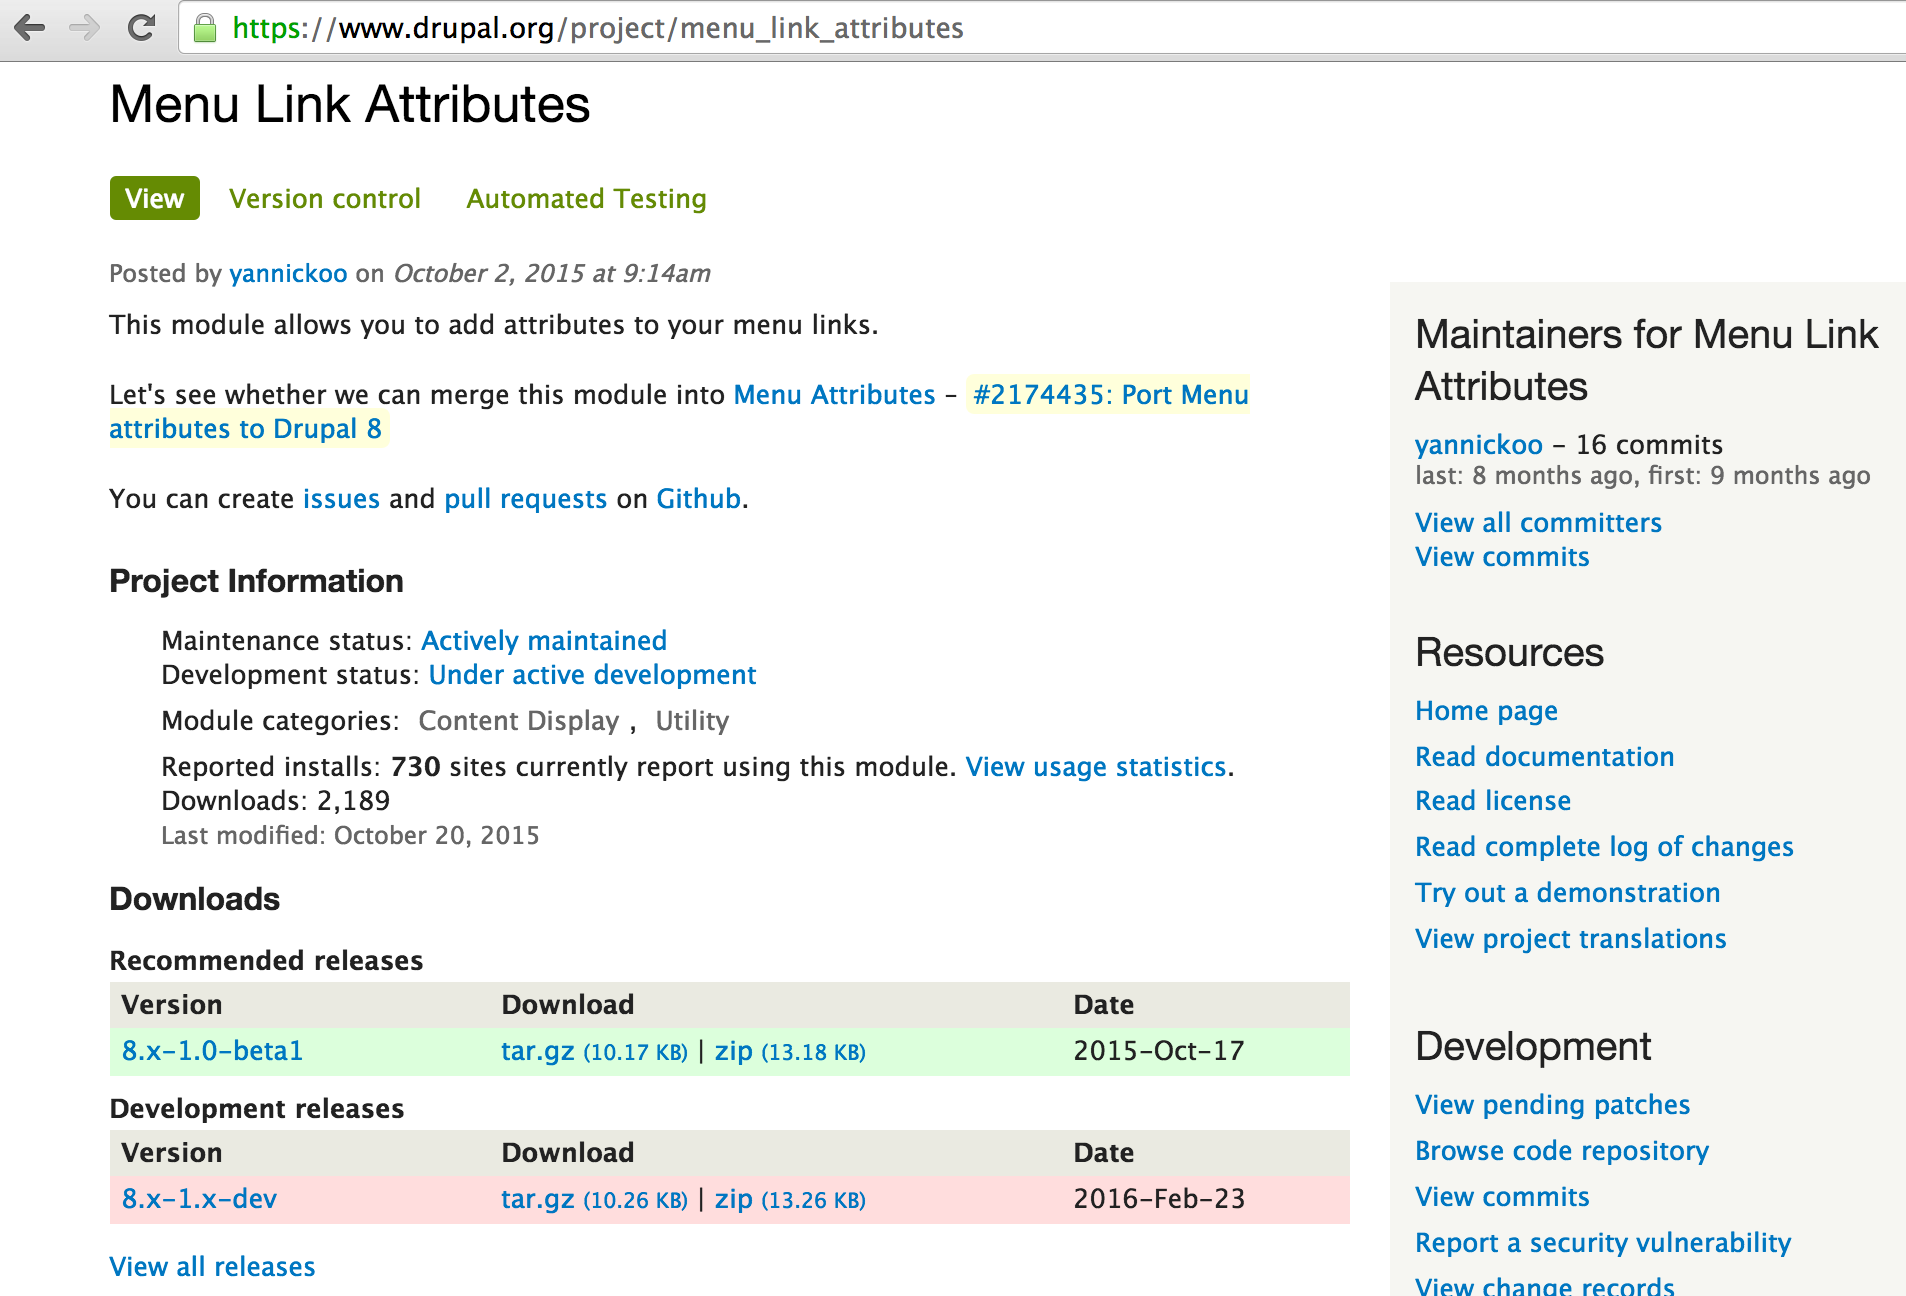The image size is (1906, 1296).
Task: Download the dev zip (13.26 KB)
Action: point(790,1199)
